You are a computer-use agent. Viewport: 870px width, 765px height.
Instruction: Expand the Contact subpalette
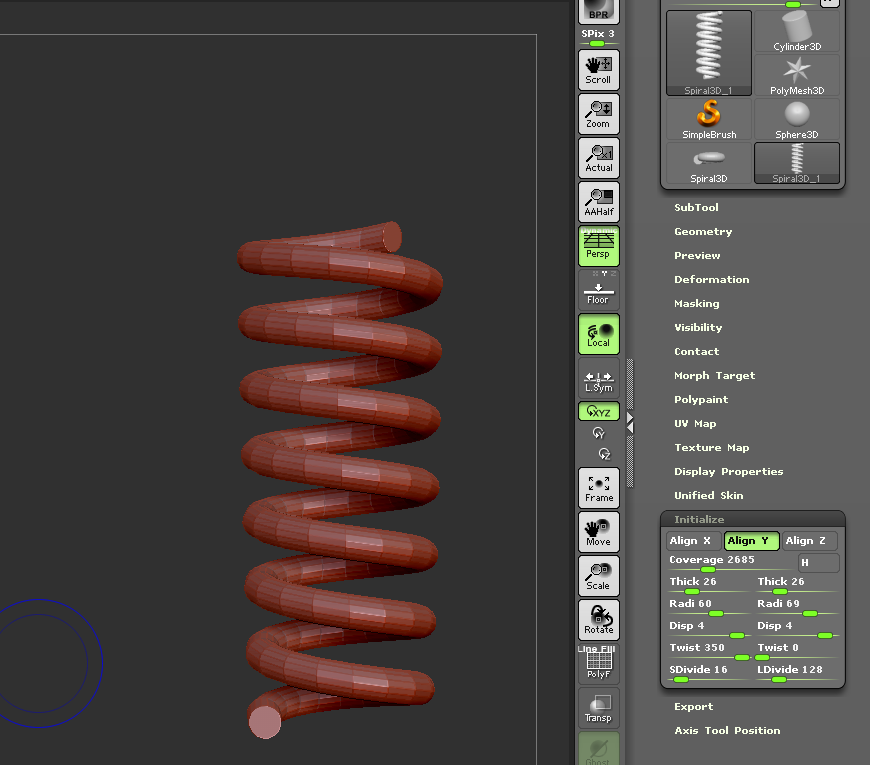(696, 352)
